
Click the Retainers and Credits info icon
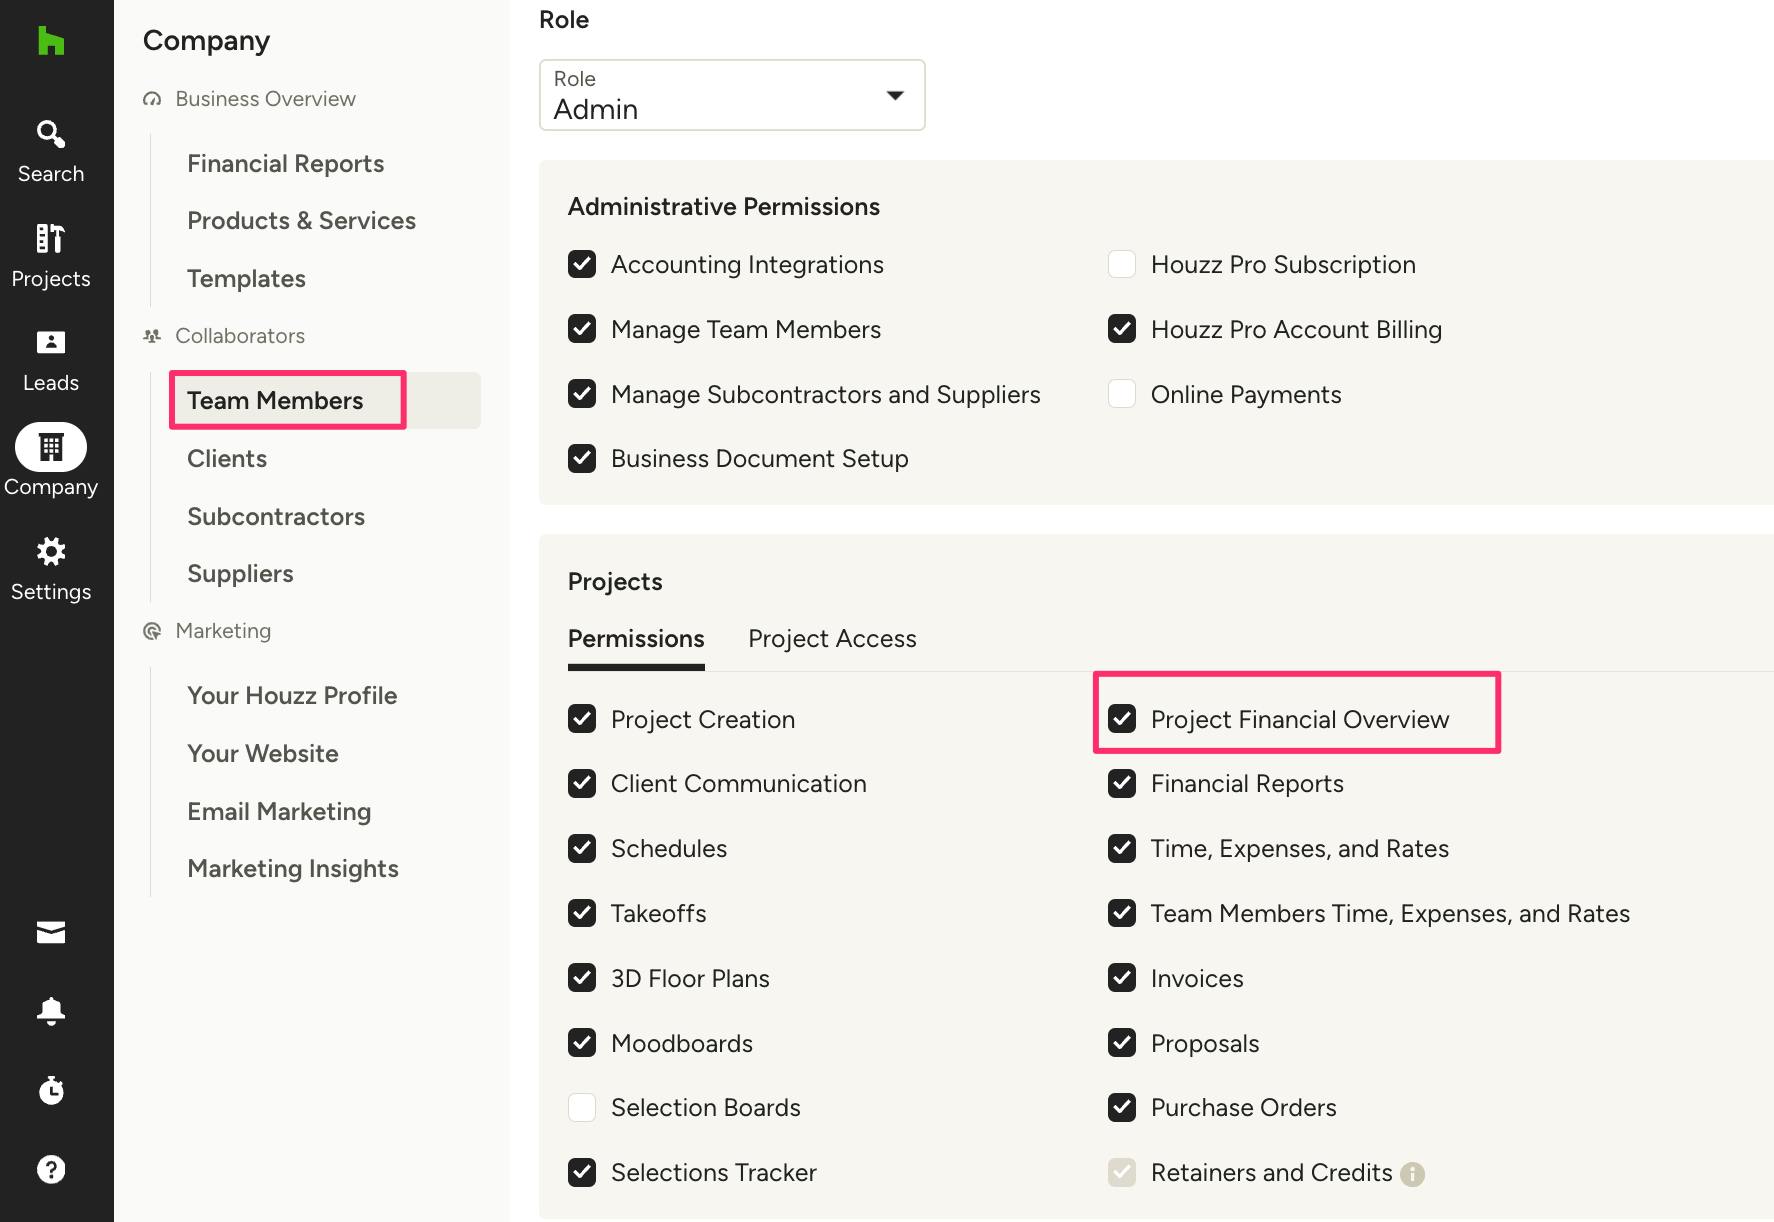[1412, 1174]
